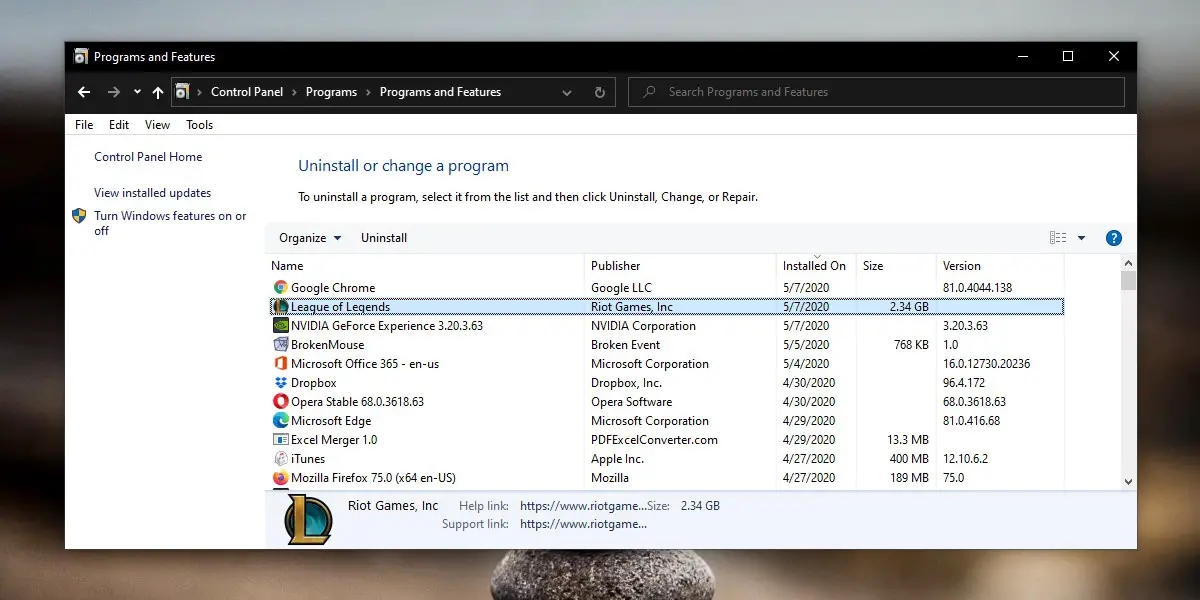Select the Google LLC publisher cell

pyautogui.click(x=621, y=288)
